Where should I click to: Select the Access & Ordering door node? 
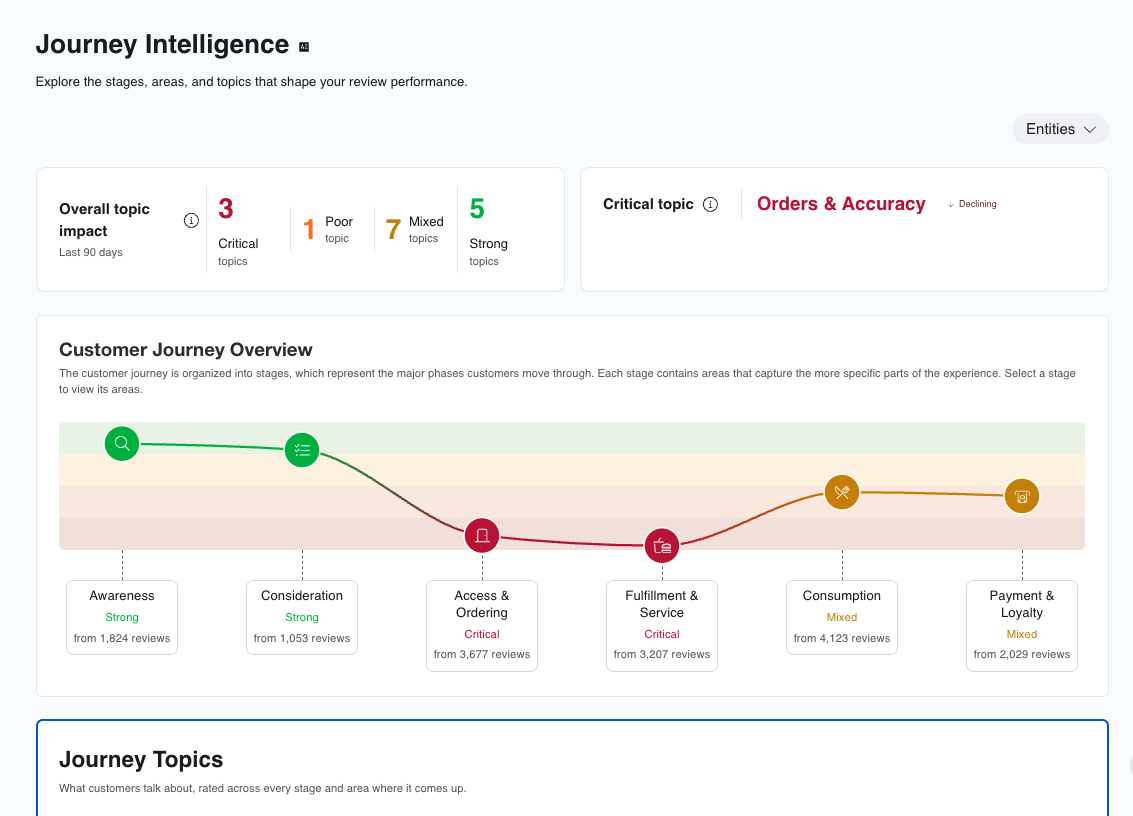(482, 536)
